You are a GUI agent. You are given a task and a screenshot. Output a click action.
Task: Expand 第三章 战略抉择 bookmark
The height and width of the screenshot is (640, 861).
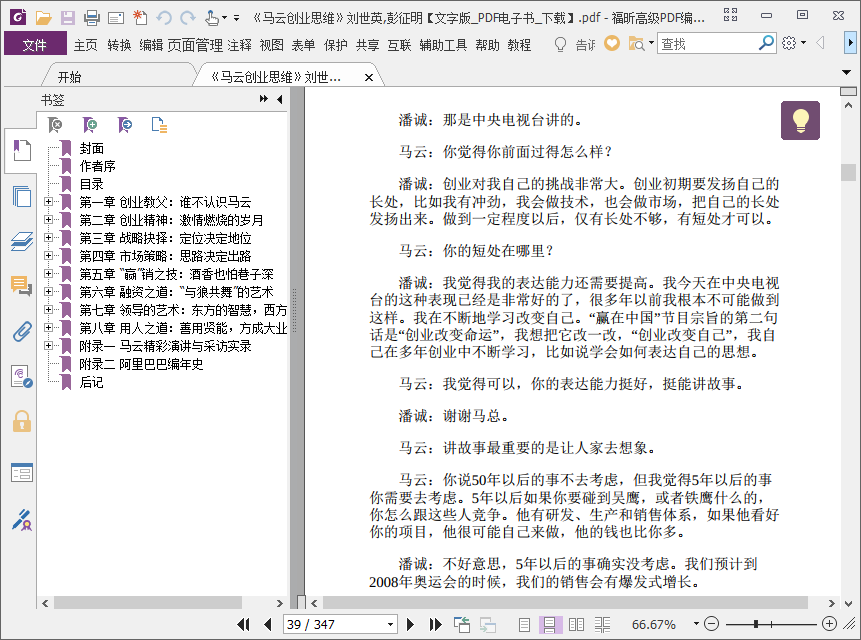click(x=48, y=238)
